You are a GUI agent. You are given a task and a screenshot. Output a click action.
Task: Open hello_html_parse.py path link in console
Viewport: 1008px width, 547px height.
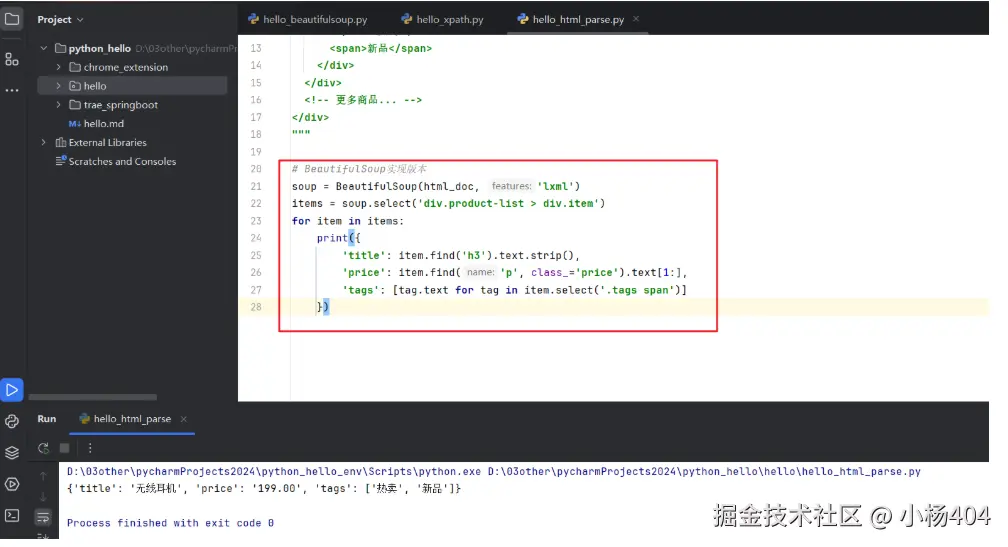(x=705, y=471)
